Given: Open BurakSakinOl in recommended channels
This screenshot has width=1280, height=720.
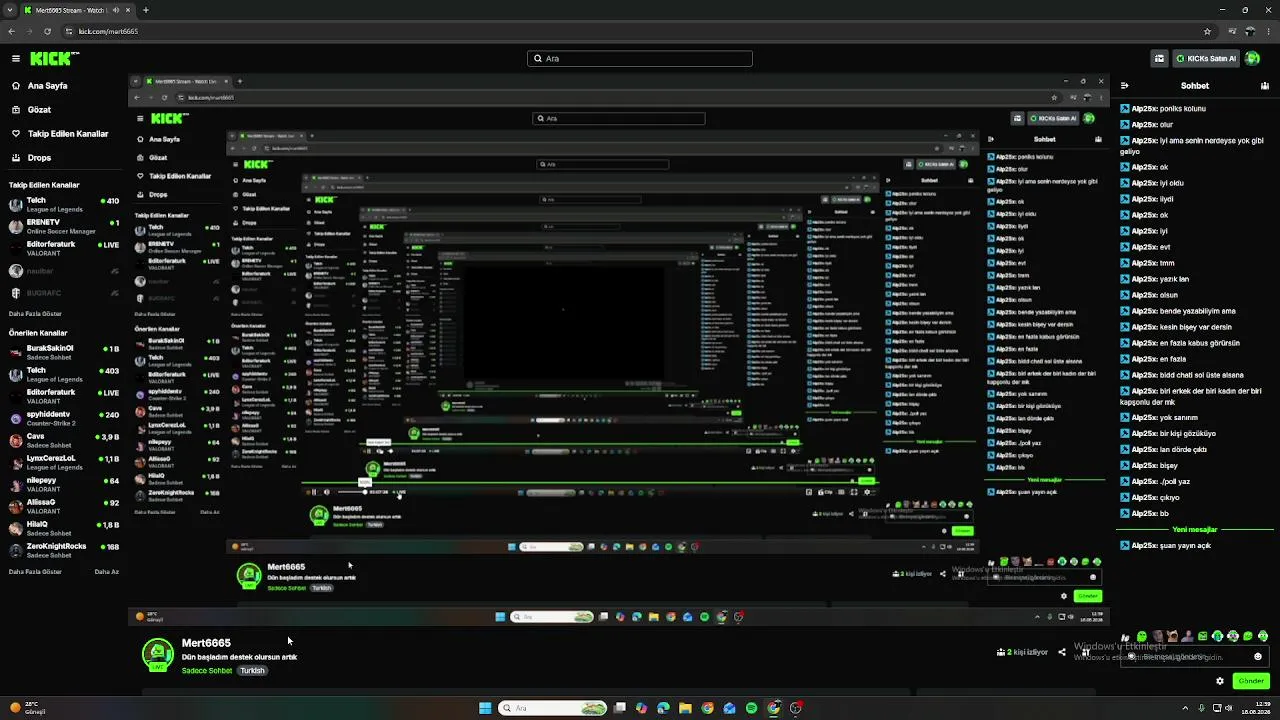Looking at the screenshot, I should pyautogui.click(x=62, y=353).
